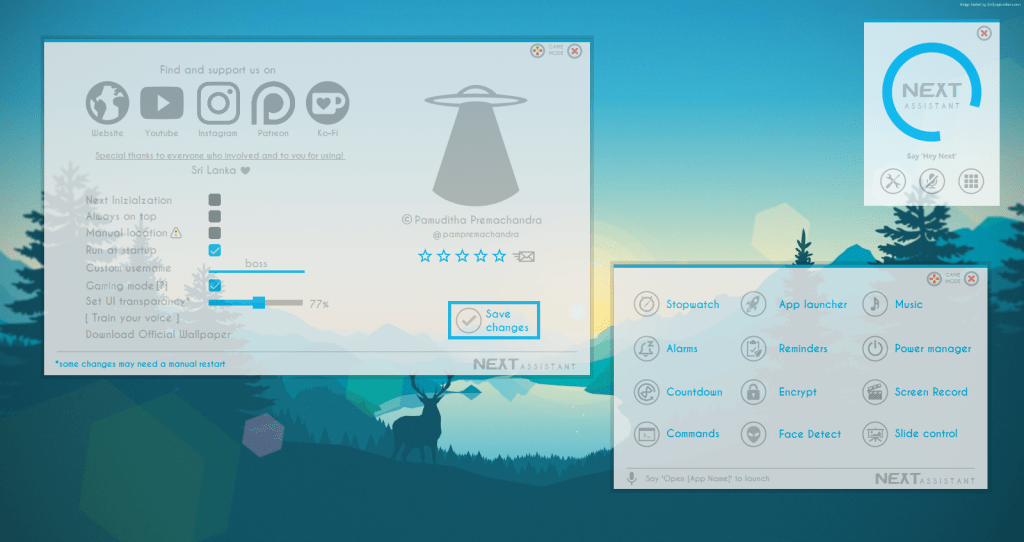Click the microphone mute icon in assistant widget
The image size is (1024, 542).
(x=932, y=181)
